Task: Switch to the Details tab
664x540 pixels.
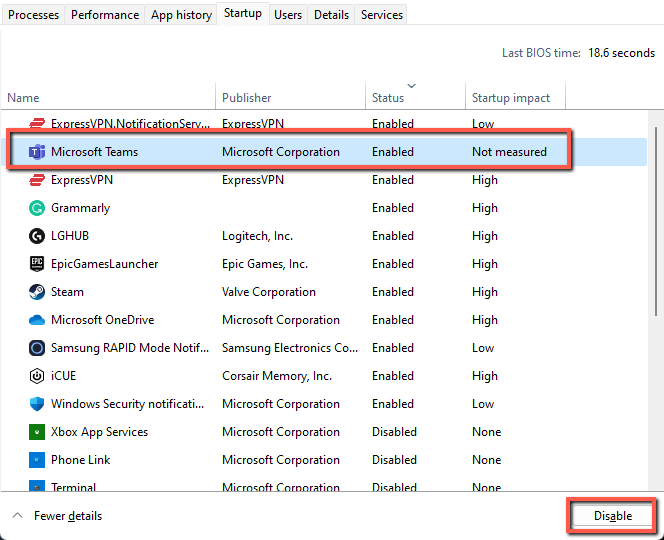Action: click(x=331, y=15)
